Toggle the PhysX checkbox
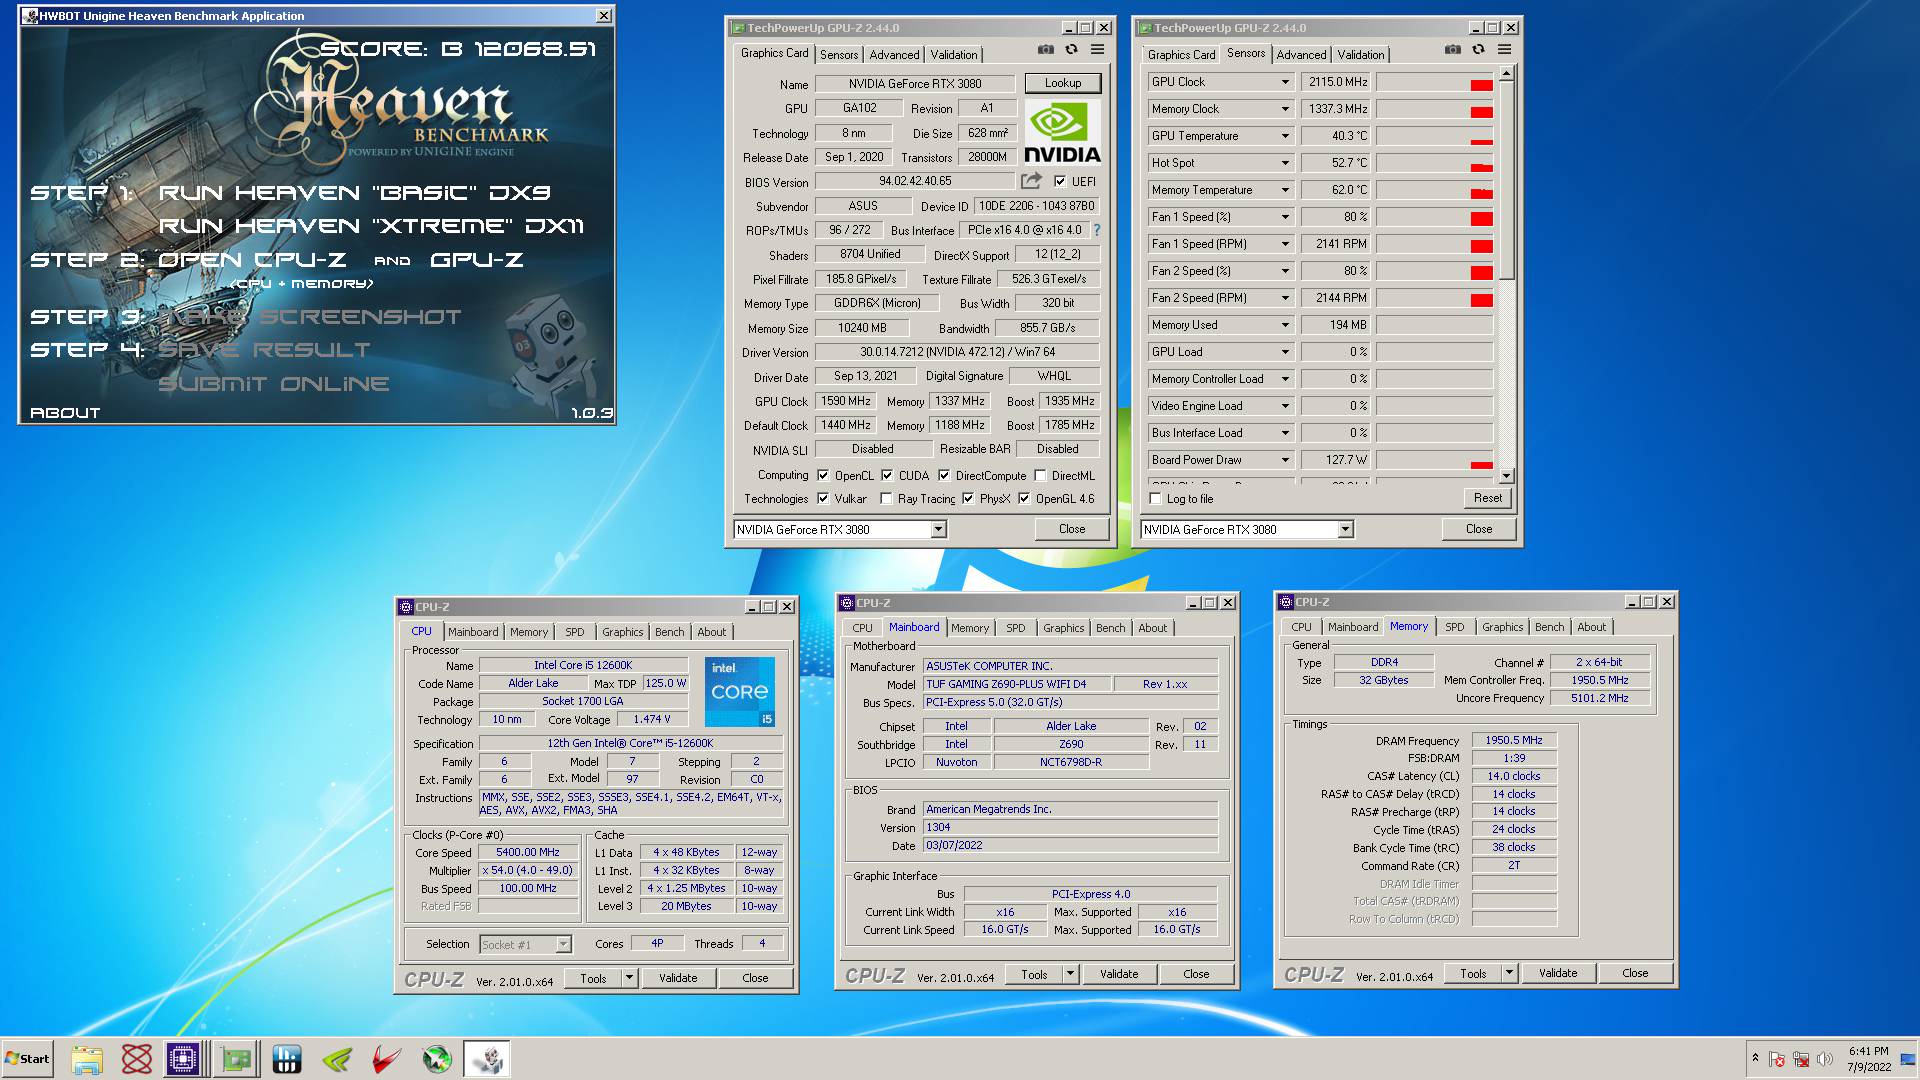 (x=968, y=499)
